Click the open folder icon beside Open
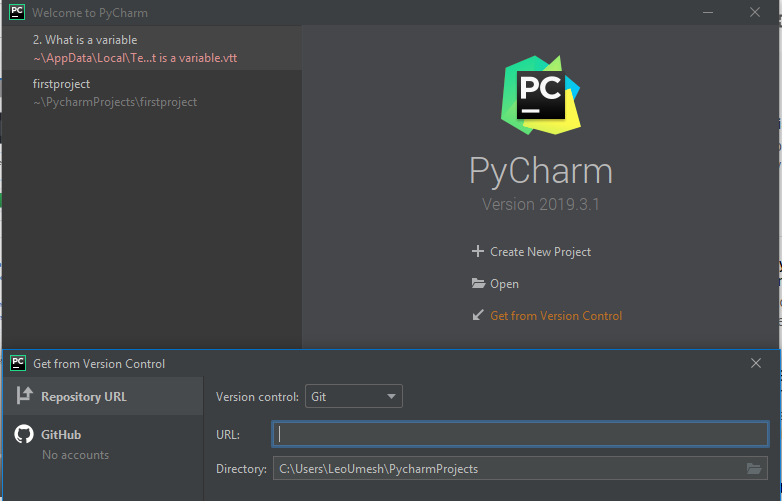Screen dimensions: 782x501 [478, 283]
